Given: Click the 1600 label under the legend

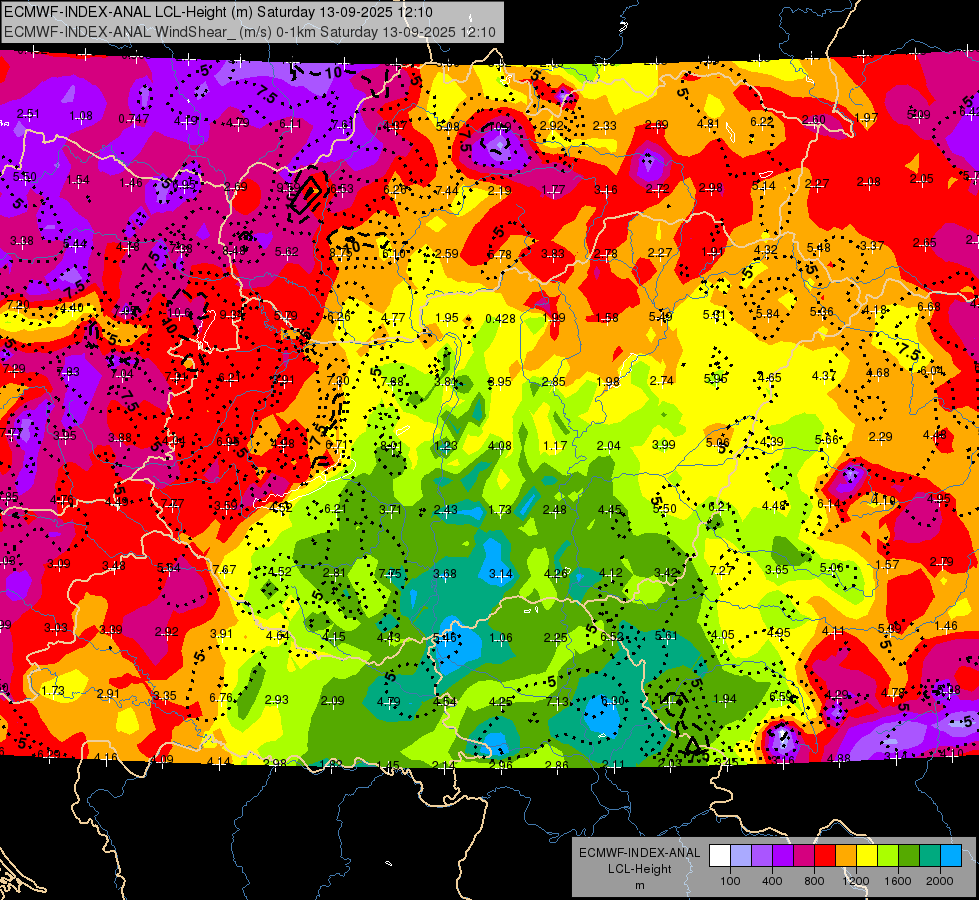Looking at the screenshot, I should [x=898, y=881].
